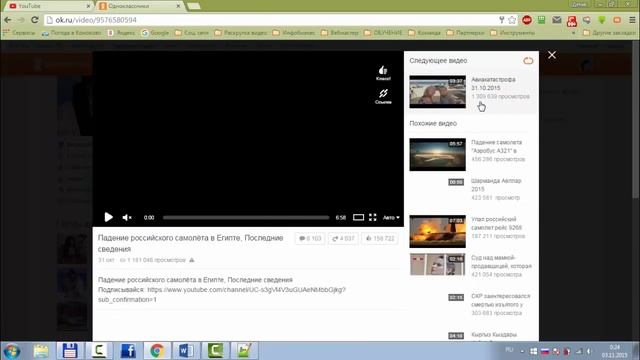Open the Windows Start menu

click(11, 351)
